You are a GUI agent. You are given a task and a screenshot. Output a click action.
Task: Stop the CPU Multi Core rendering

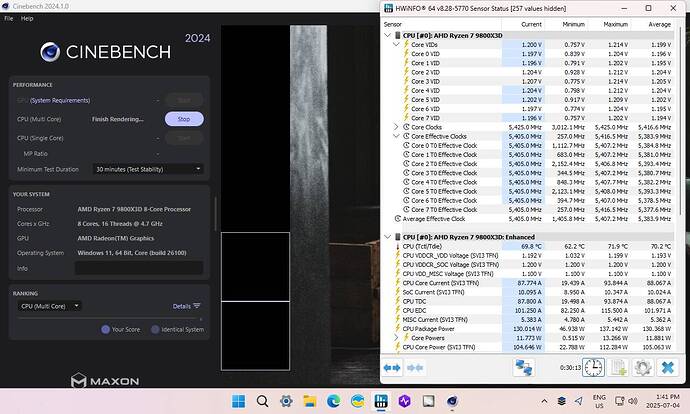(x=184, y=119)
